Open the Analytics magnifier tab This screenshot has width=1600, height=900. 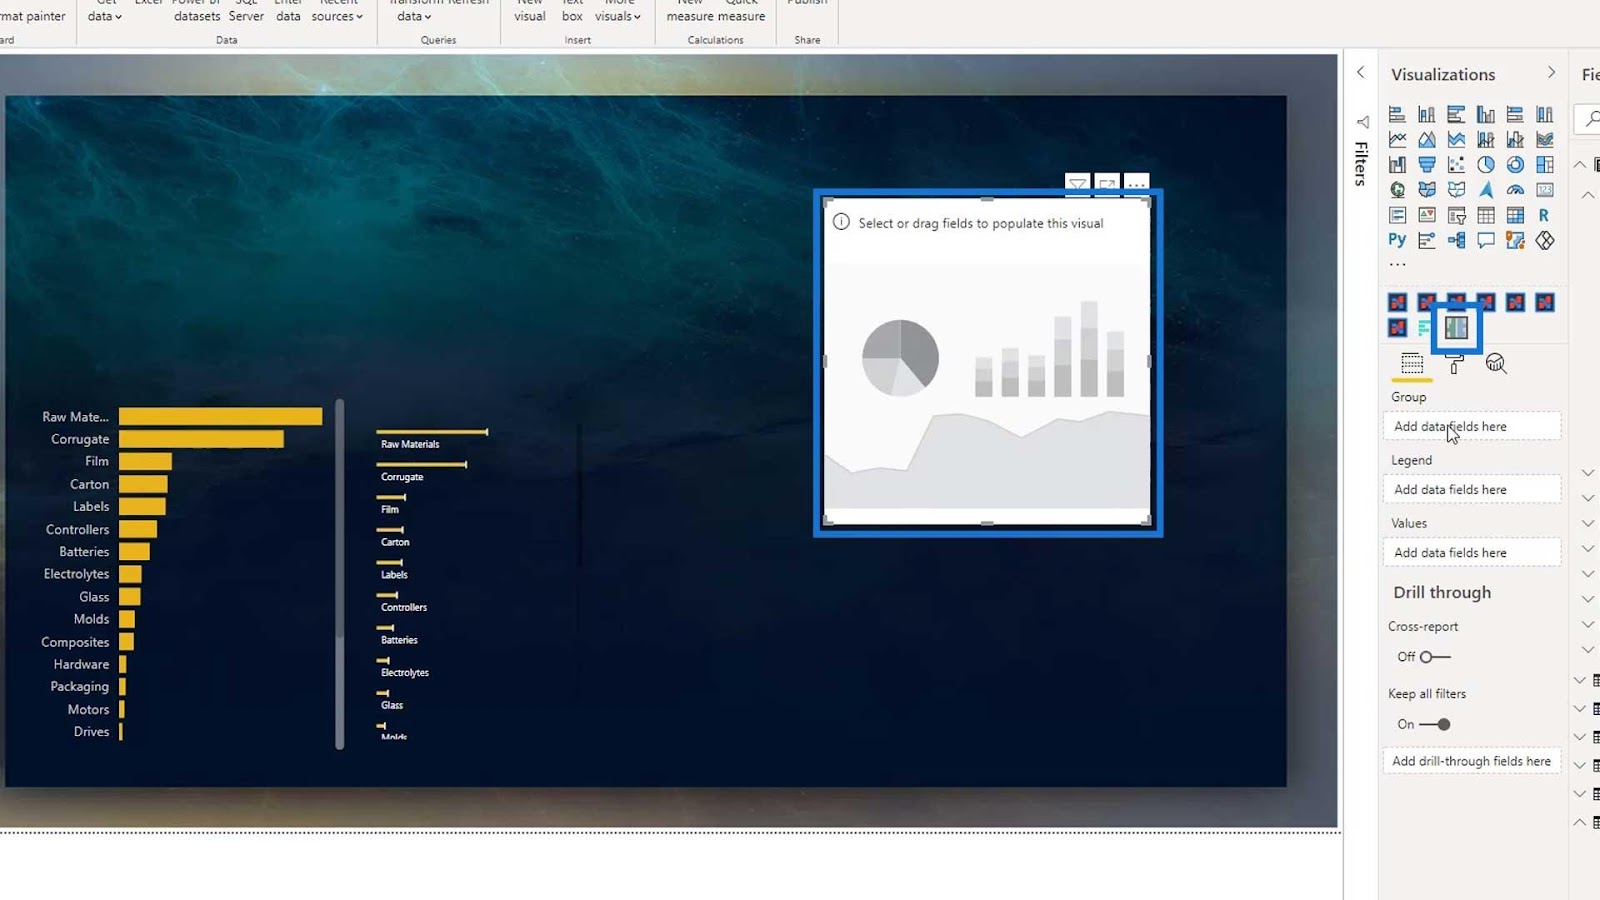tap(1496, 364)
